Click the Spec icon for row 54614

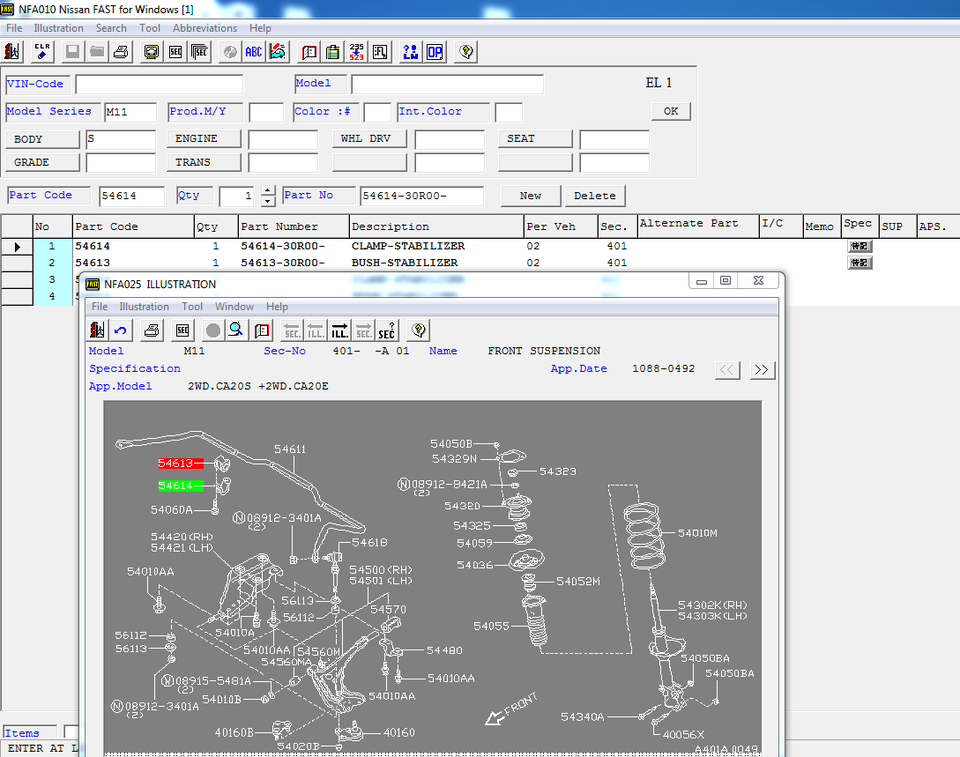pos(860,246)
